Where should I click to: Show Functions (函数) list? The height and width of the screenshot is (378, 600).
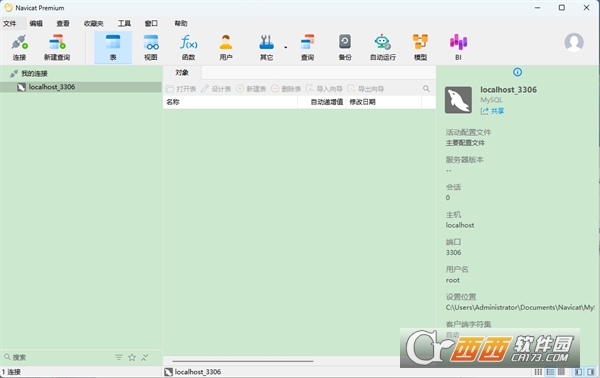click(x=188, y=47)
